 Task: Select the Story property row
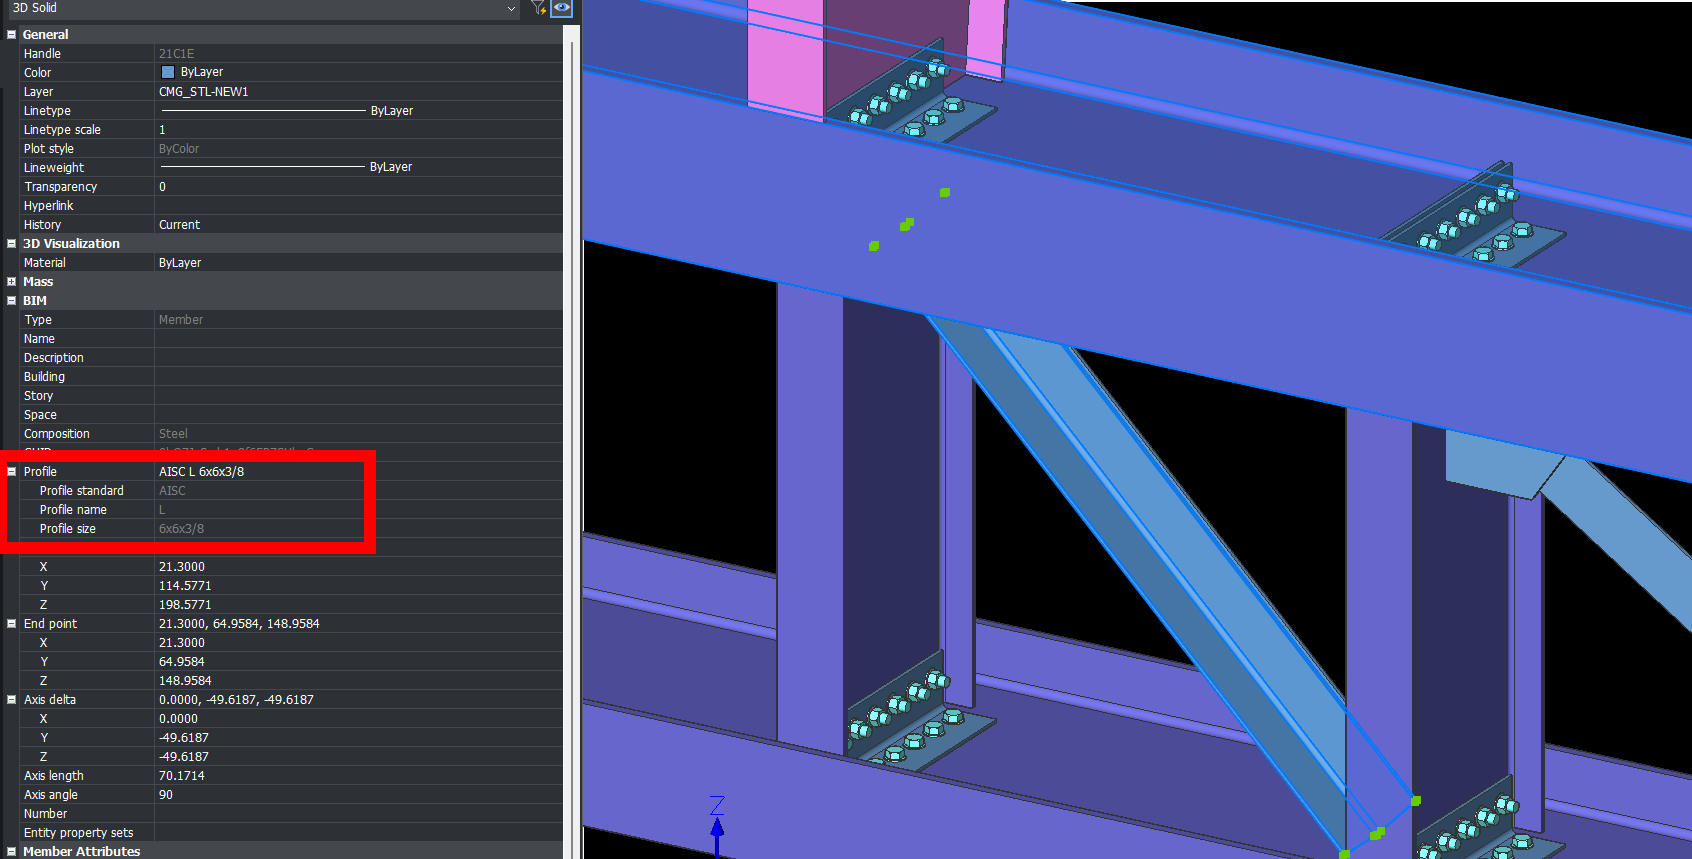[x=291, y=396]
